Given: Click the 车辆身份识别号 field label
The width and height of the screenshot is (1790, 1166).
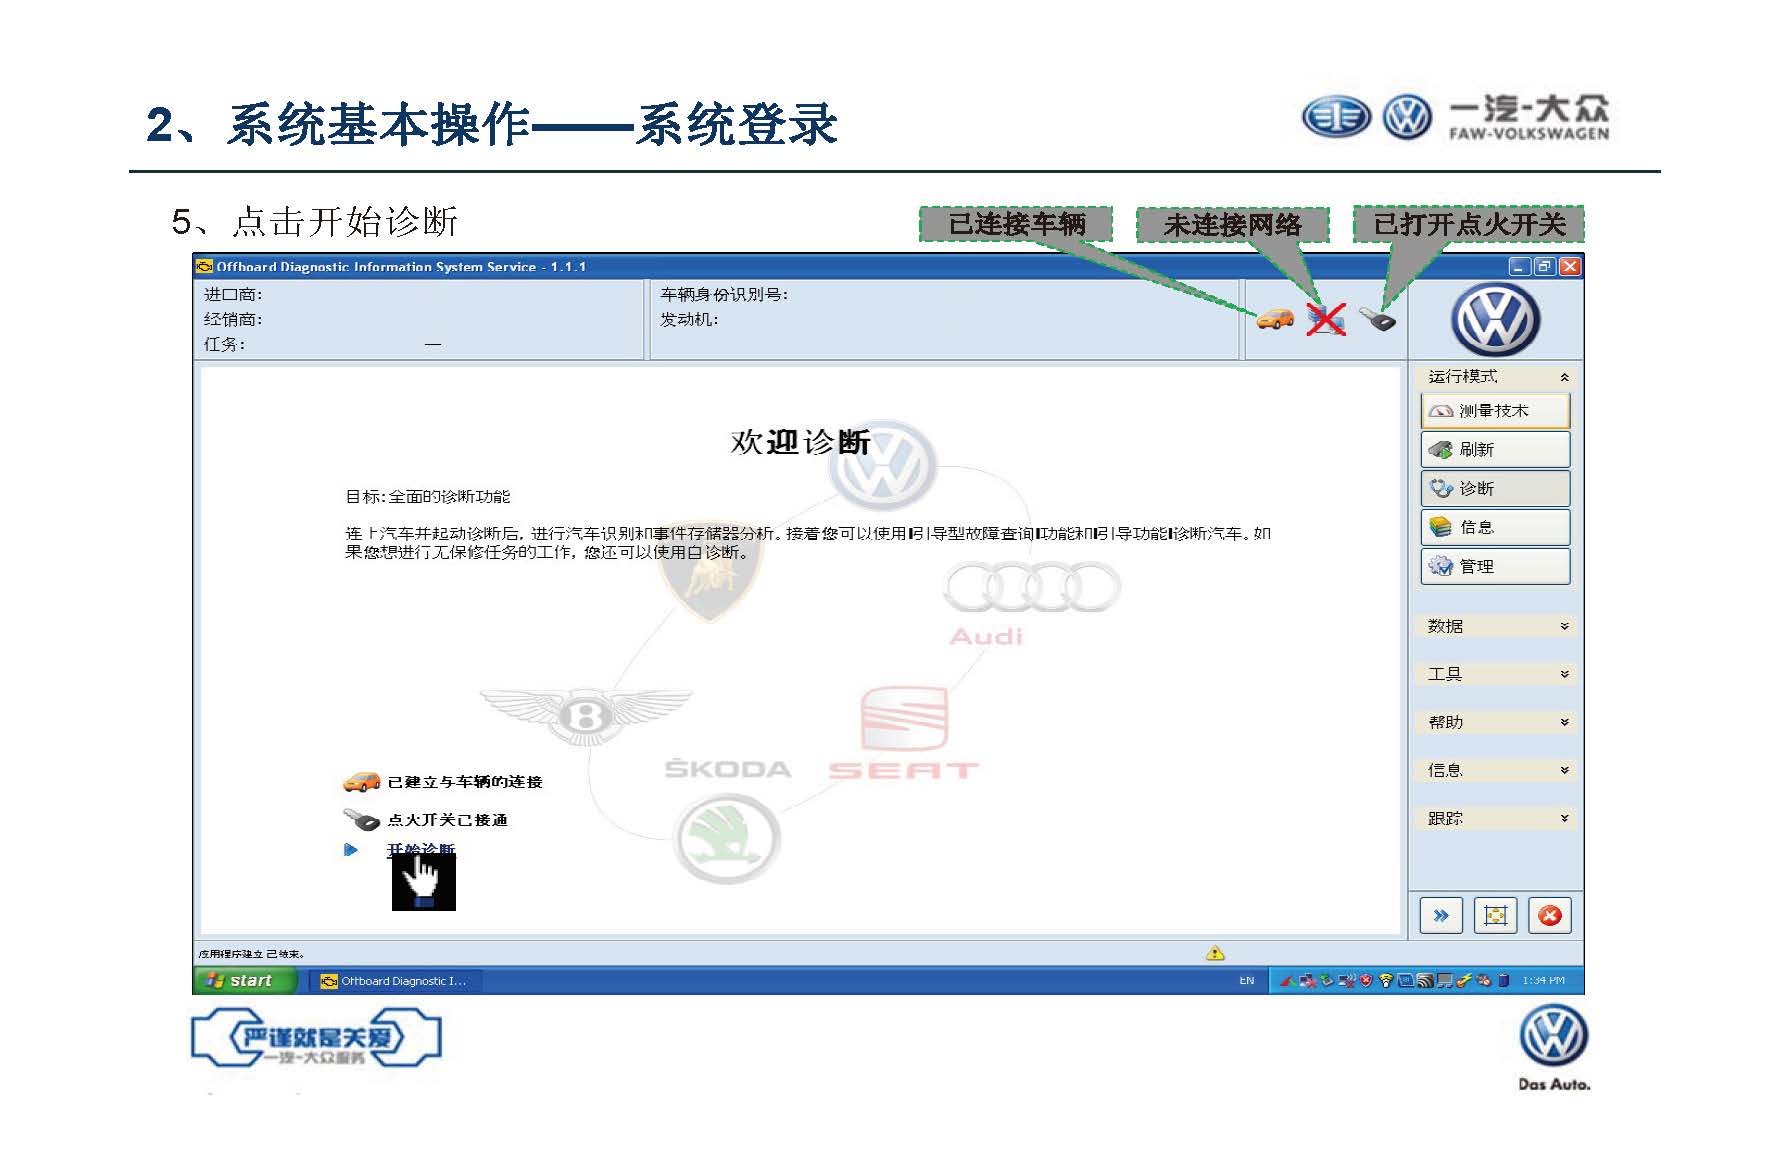Looking at the screenshot, I should [724, 294].
